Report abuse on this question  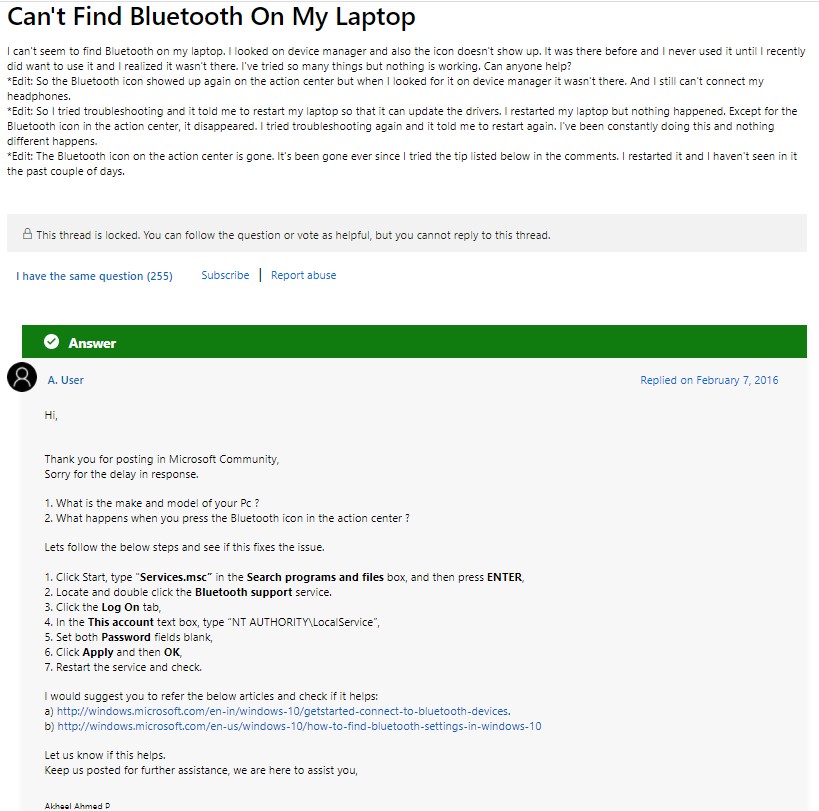click(303, 275)
